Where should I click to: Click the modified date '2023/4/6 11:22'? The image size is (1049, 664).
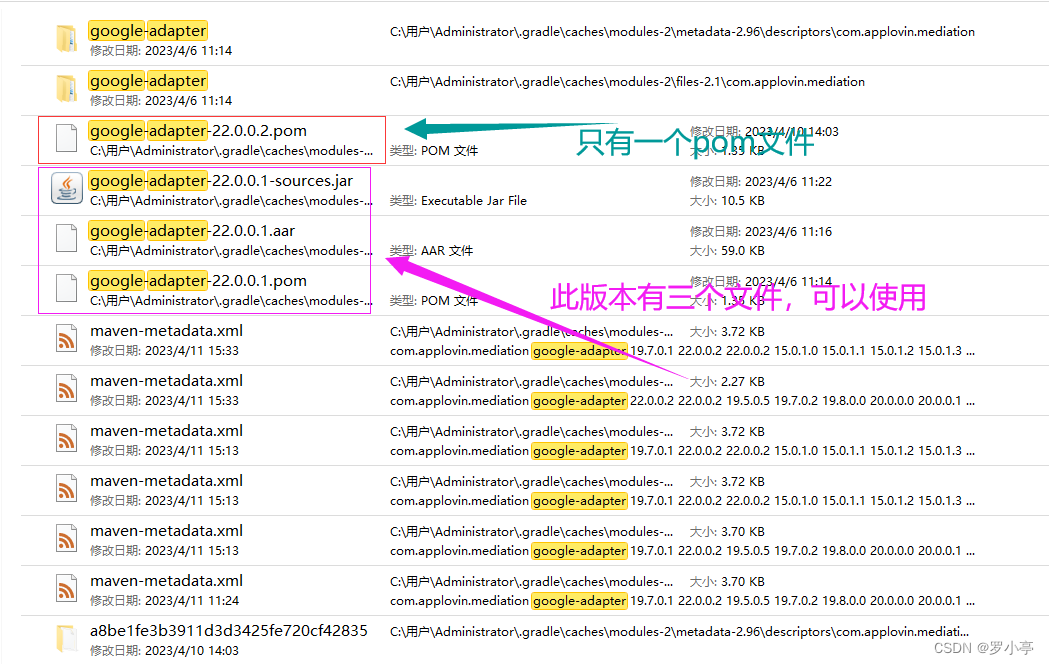click(788, 181)
